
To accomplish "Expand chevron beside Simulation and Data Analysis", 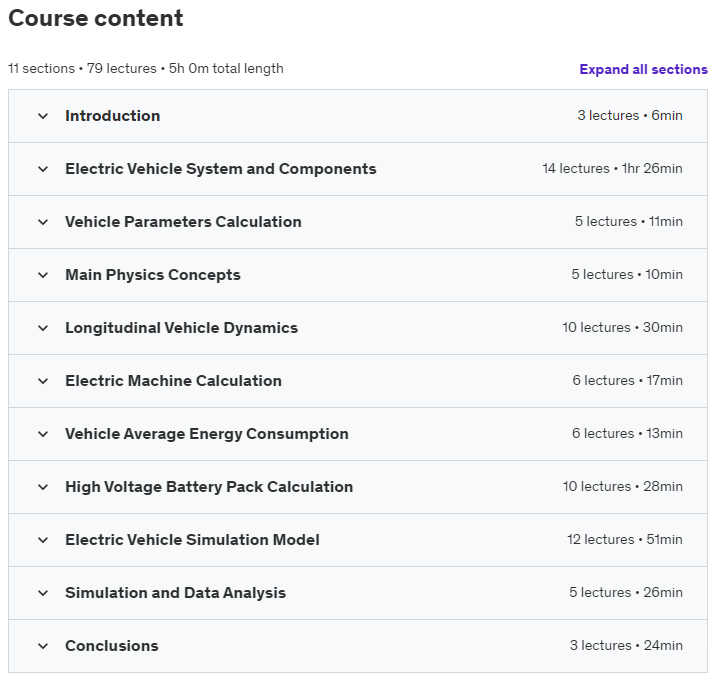I will 43,593.
